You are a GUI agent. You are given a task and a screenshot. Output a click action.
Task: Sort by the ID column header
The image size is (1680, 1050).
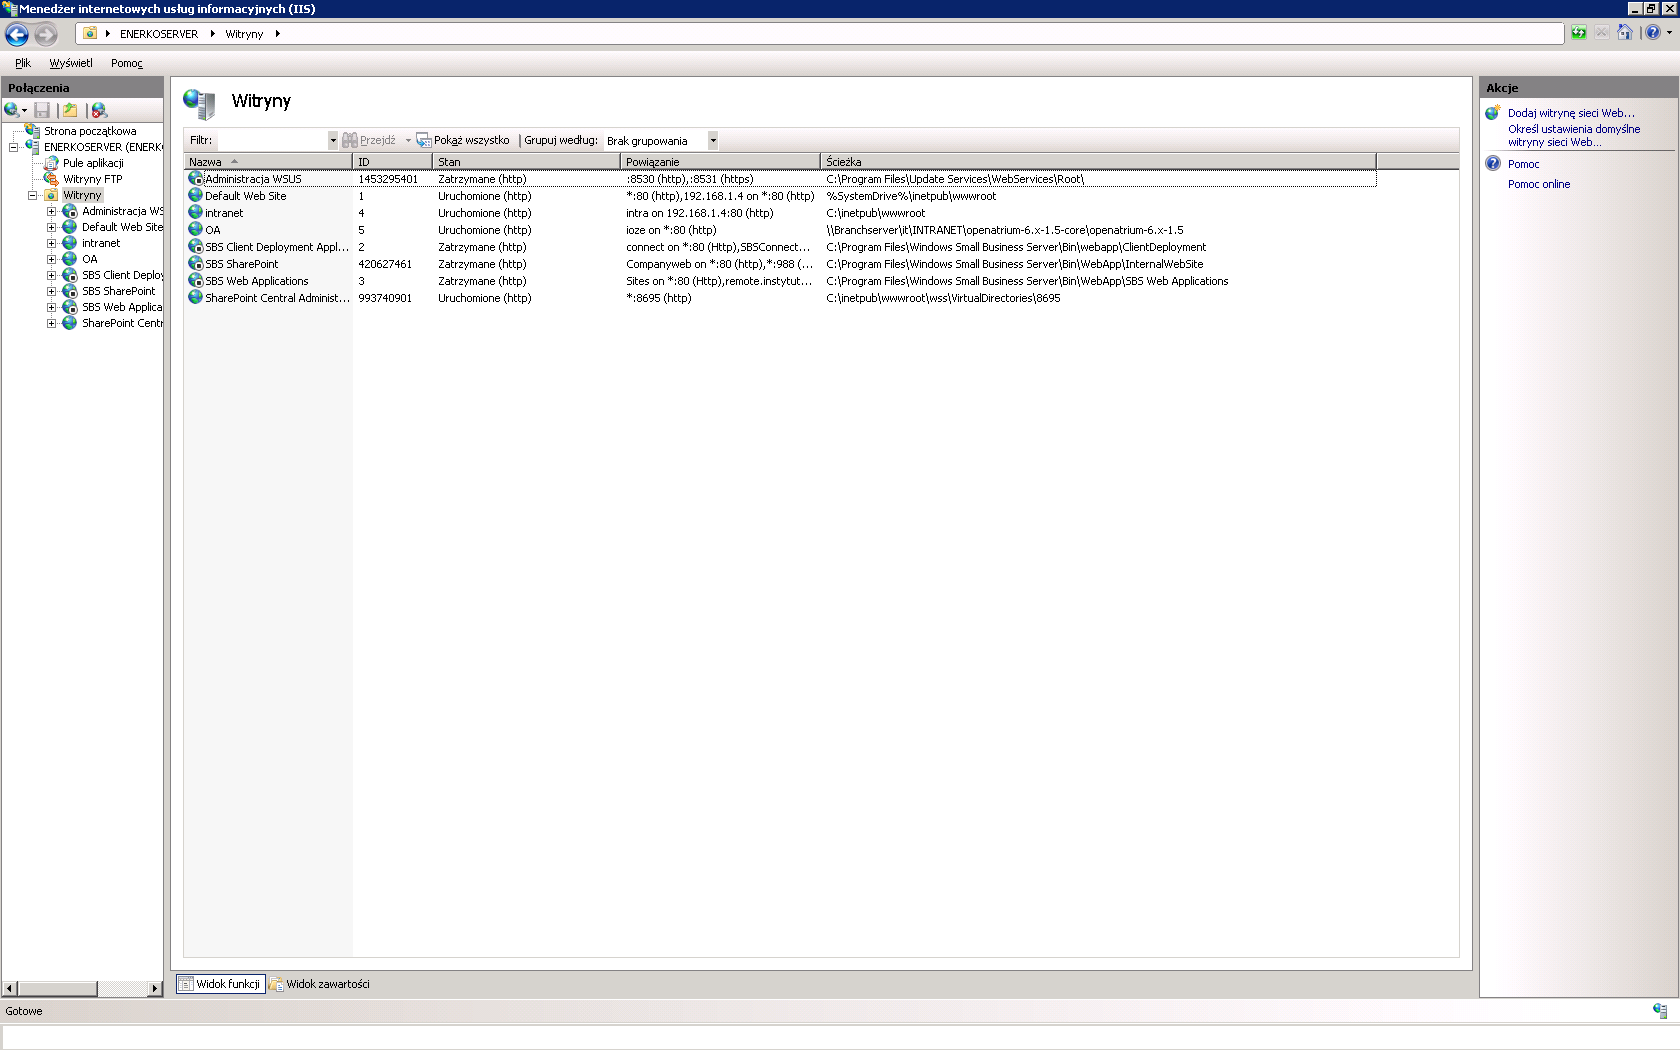click(x=393, y=161)
